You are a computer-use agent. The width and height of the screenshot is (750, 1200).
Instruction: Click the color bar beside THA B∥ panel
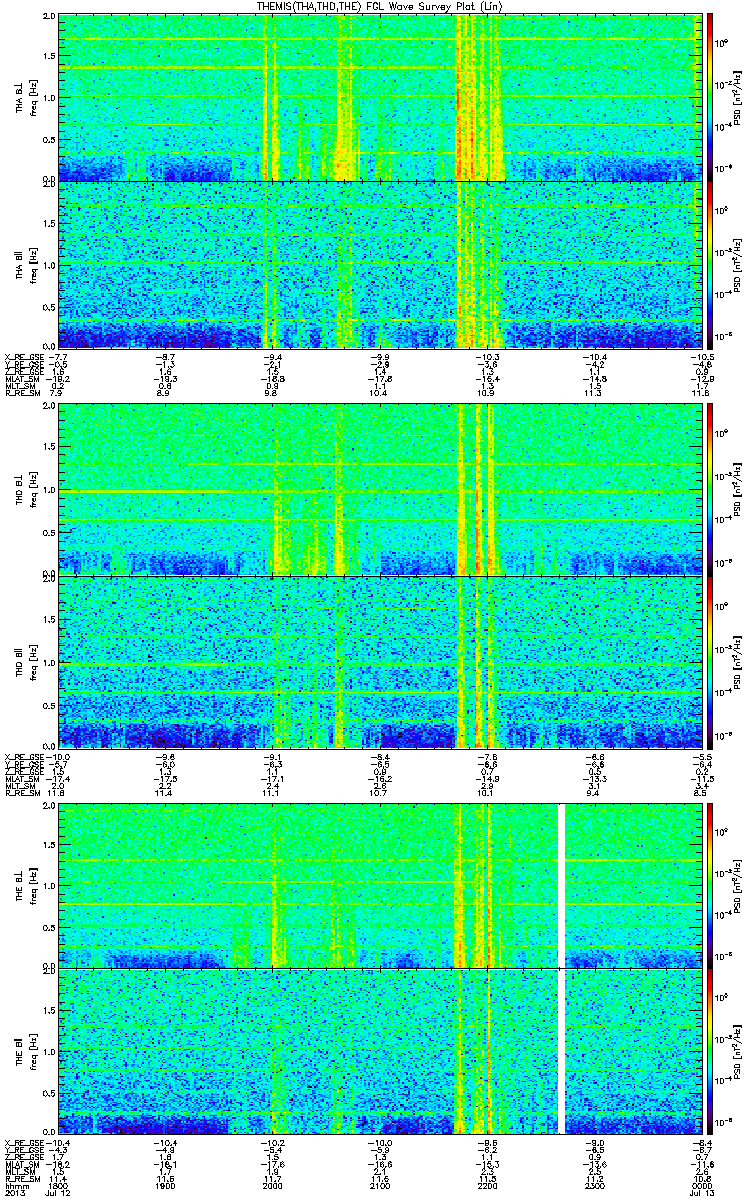click(x=710, y=264)
